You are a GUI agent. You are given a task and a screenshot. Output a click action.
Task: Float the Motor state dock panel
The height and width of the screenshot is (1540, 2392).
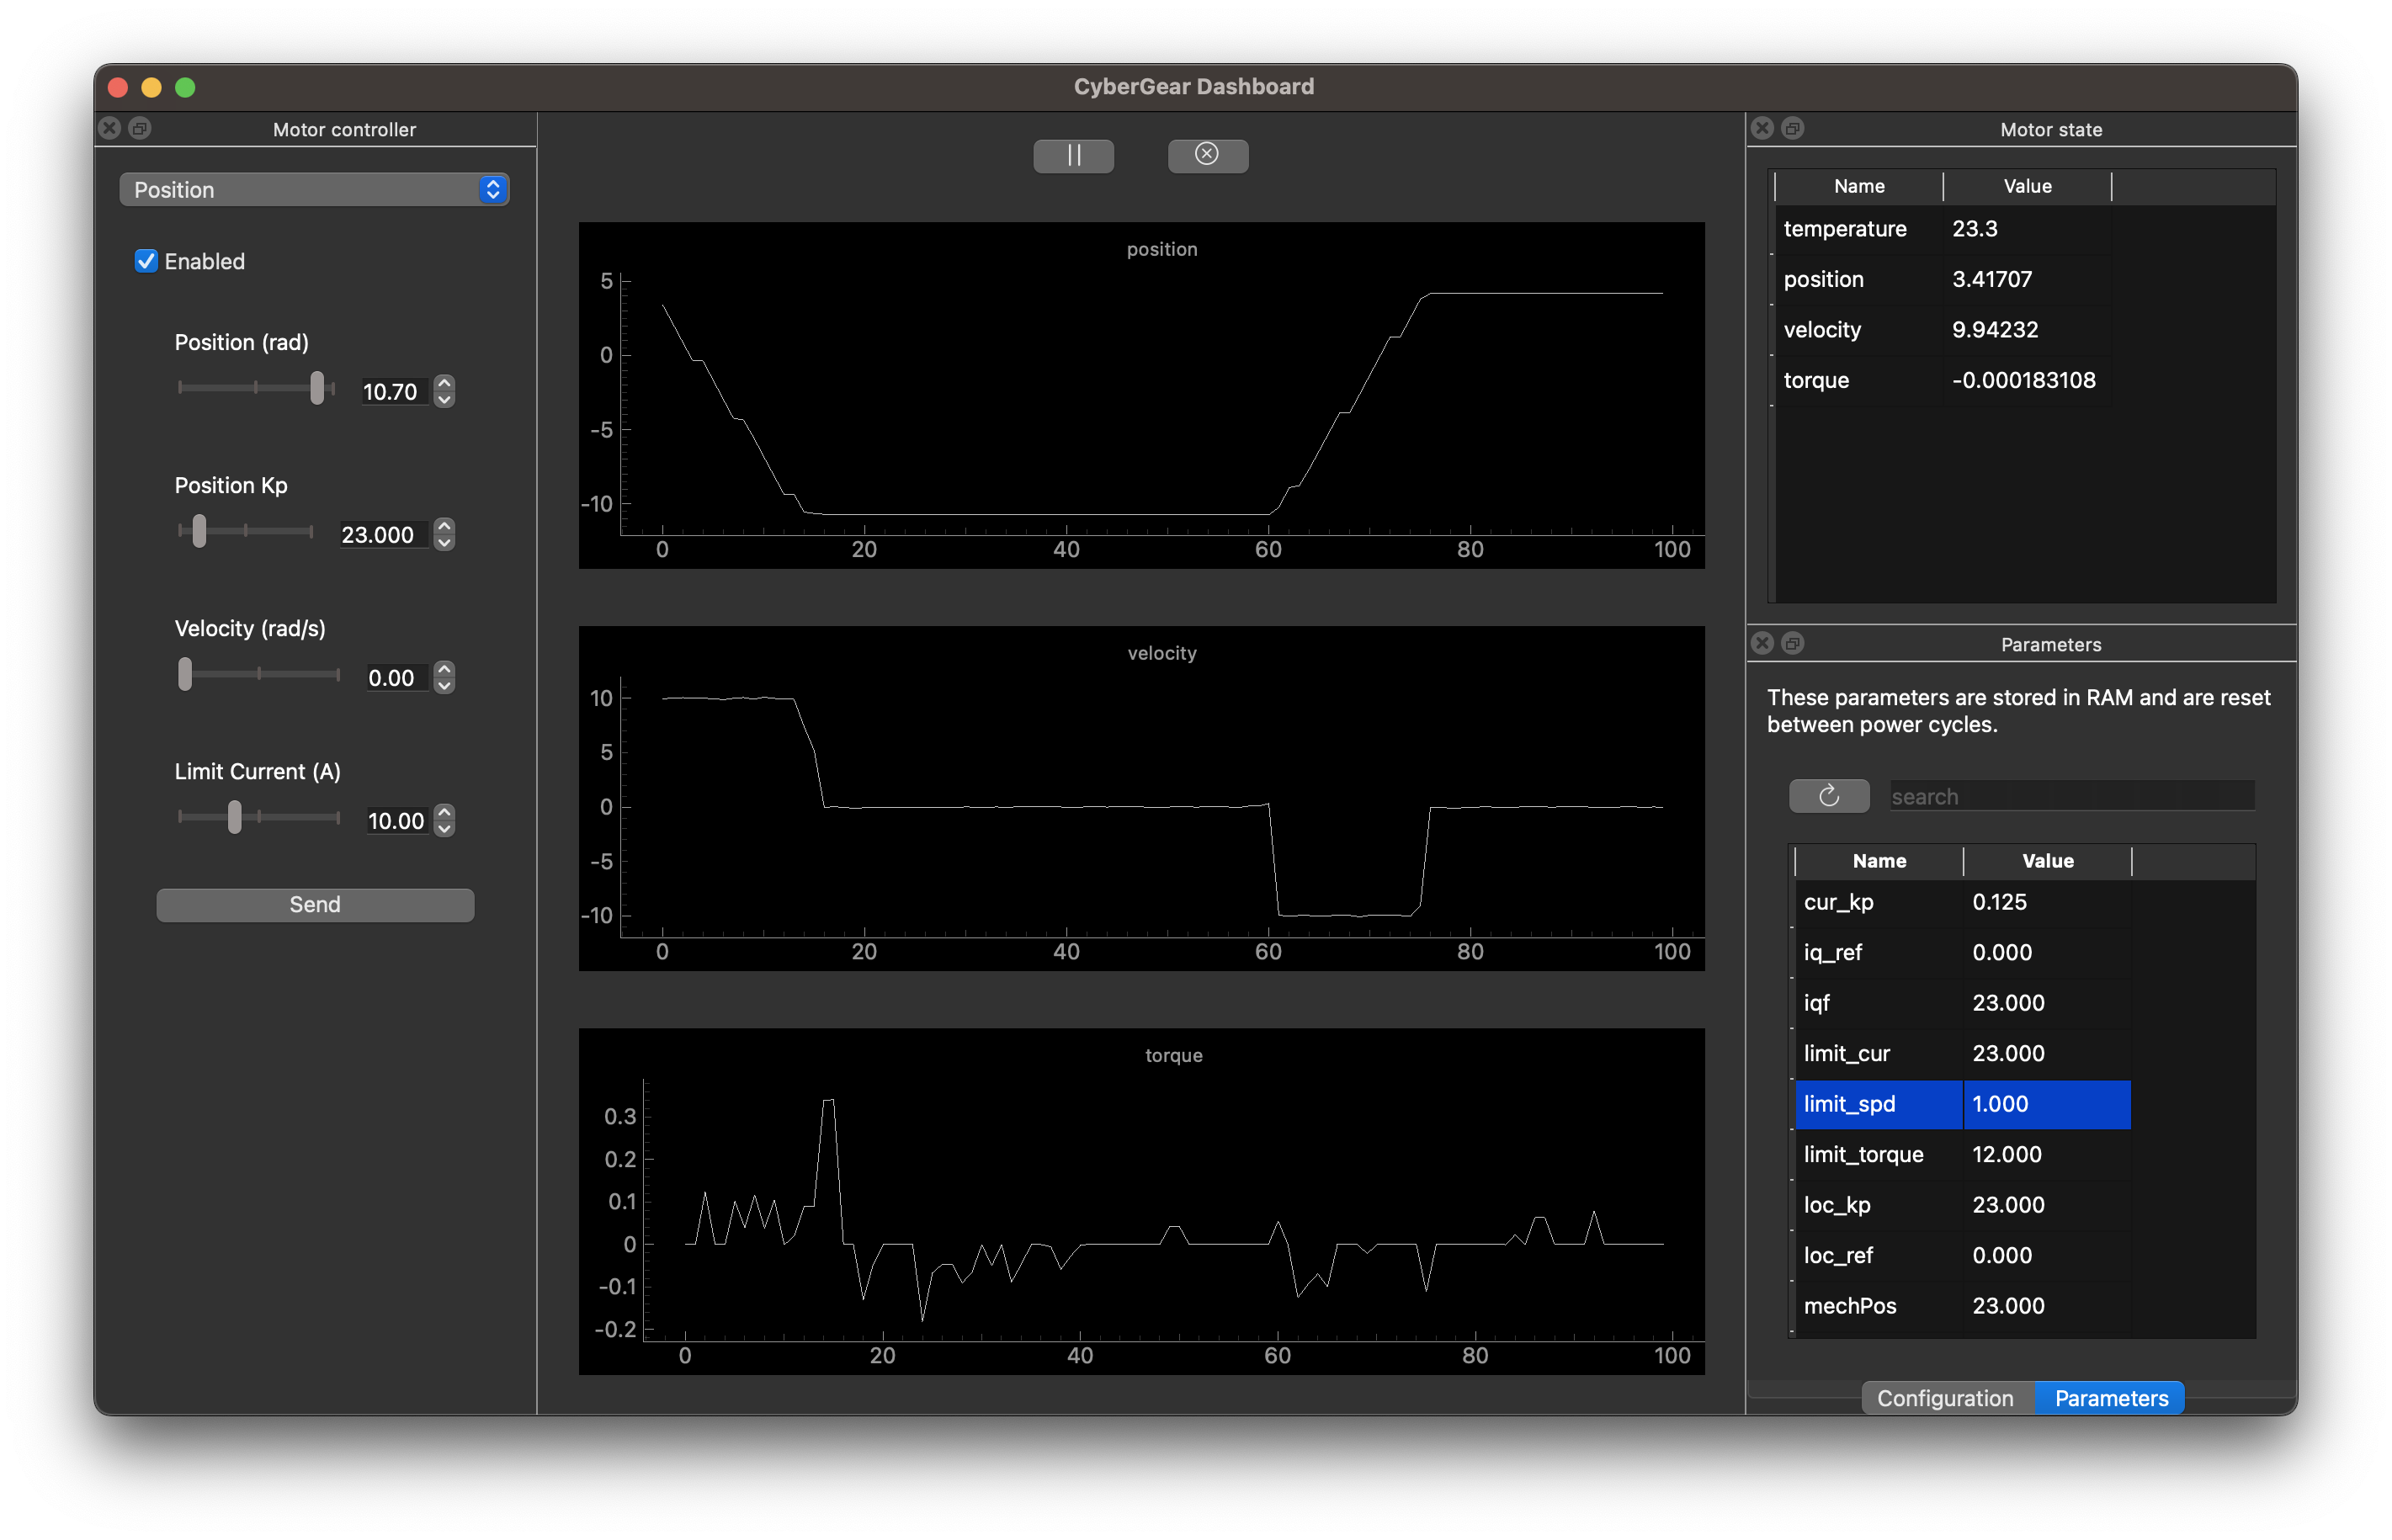[1792, 128]
